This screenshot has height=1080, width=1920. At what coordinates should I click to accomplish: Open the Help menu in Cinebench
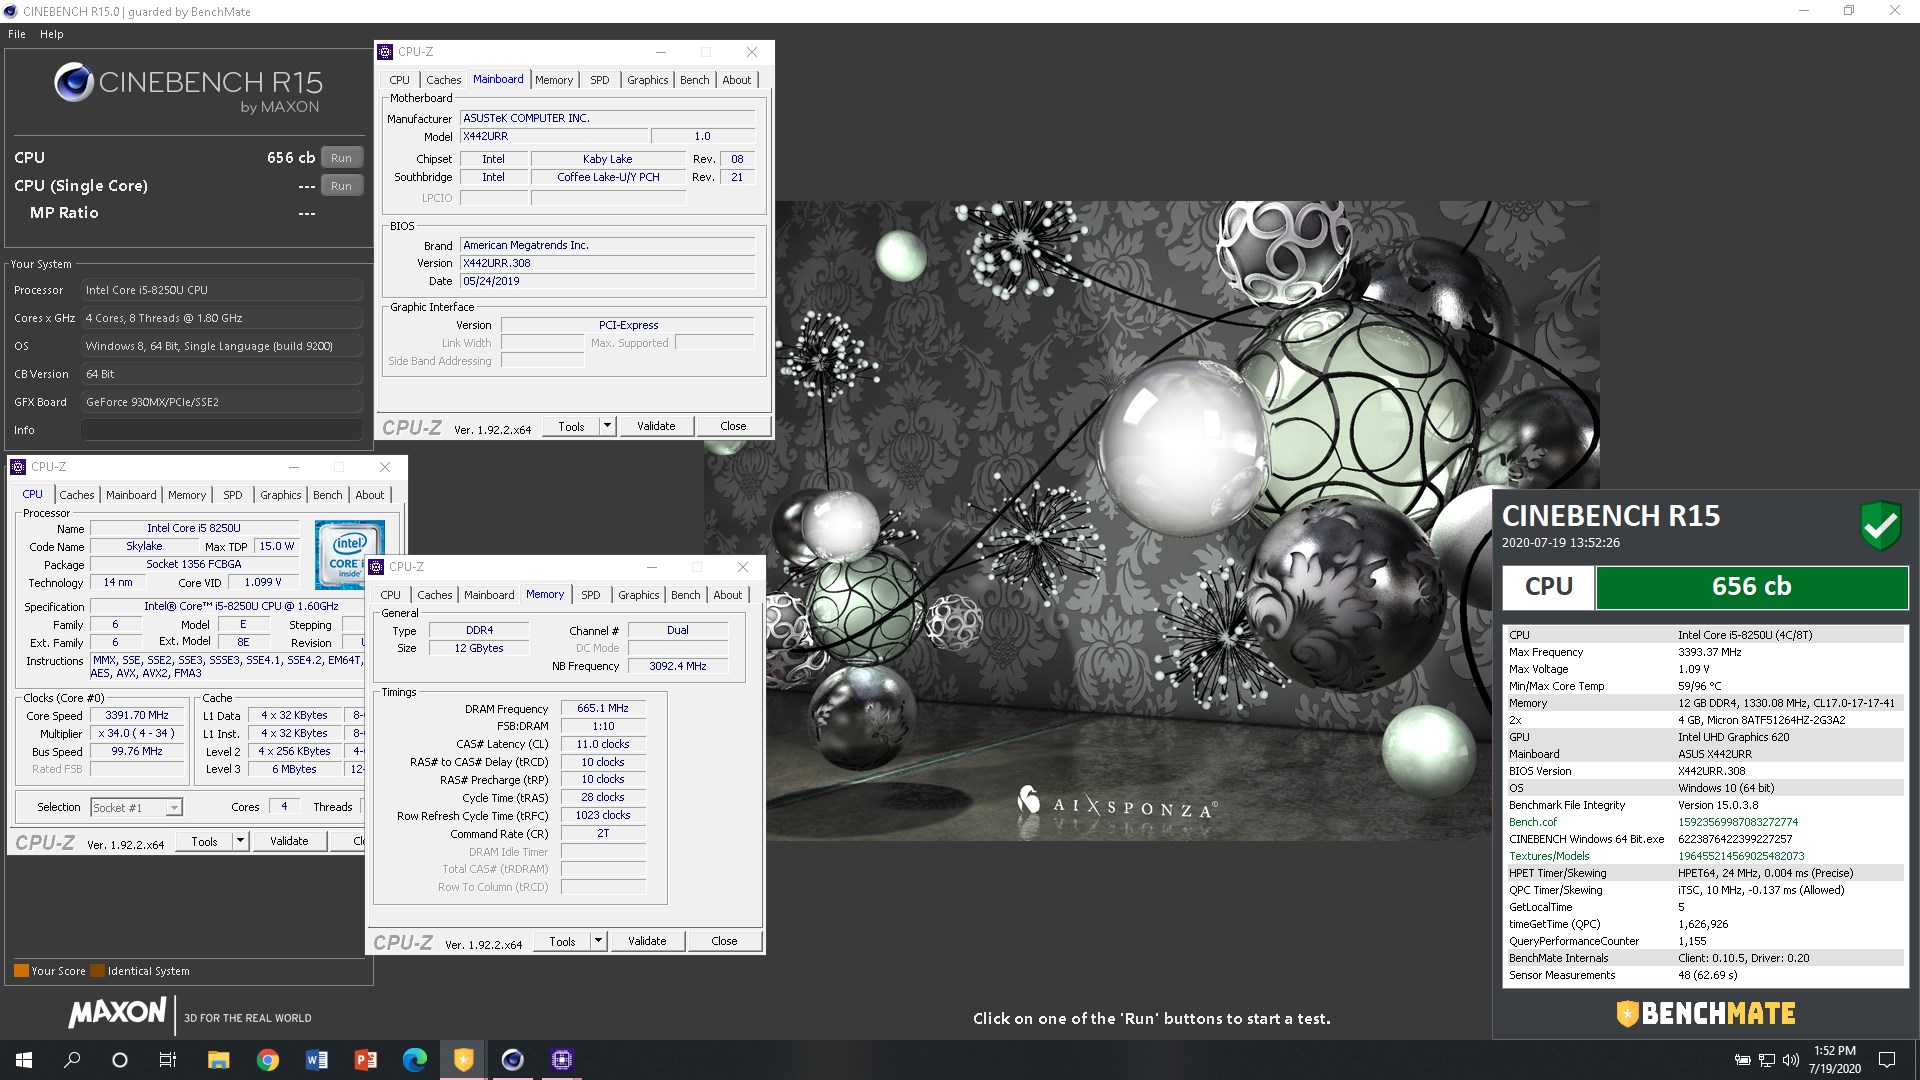pyautogui.click(x=52, y=34)
